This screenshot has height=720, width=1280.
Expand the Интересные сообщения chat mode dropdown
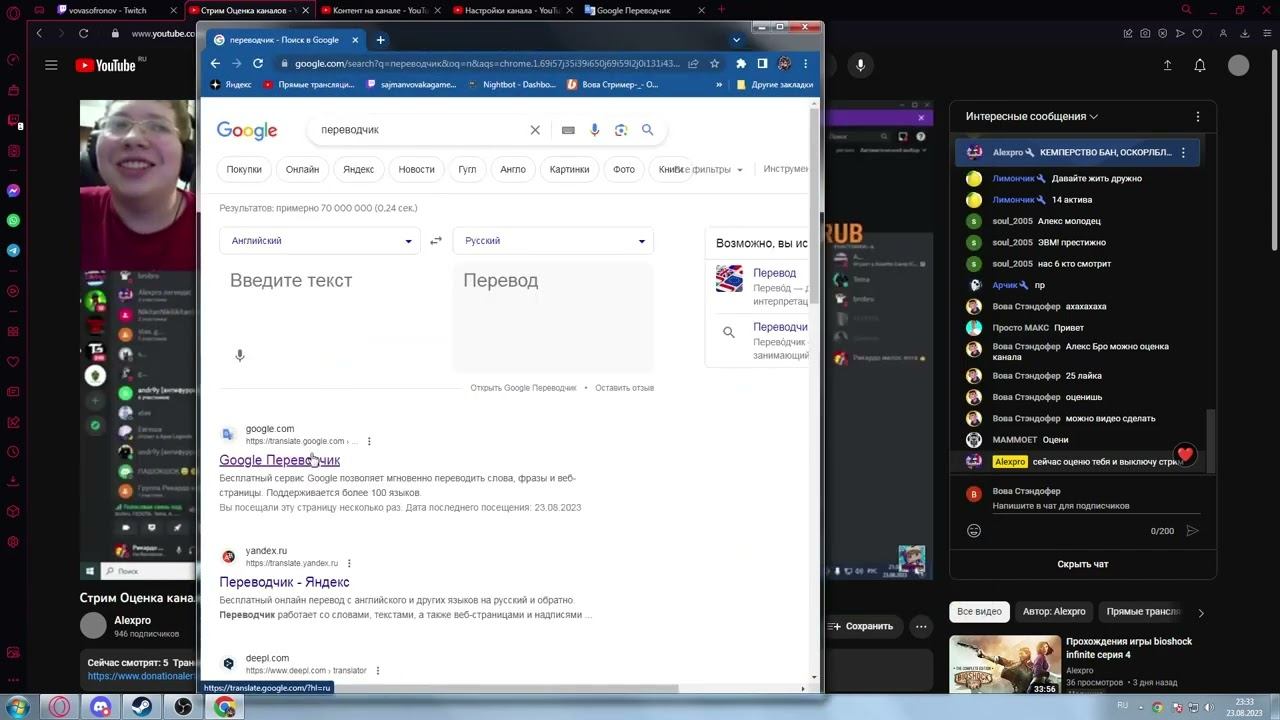[x=1032, y=117]
